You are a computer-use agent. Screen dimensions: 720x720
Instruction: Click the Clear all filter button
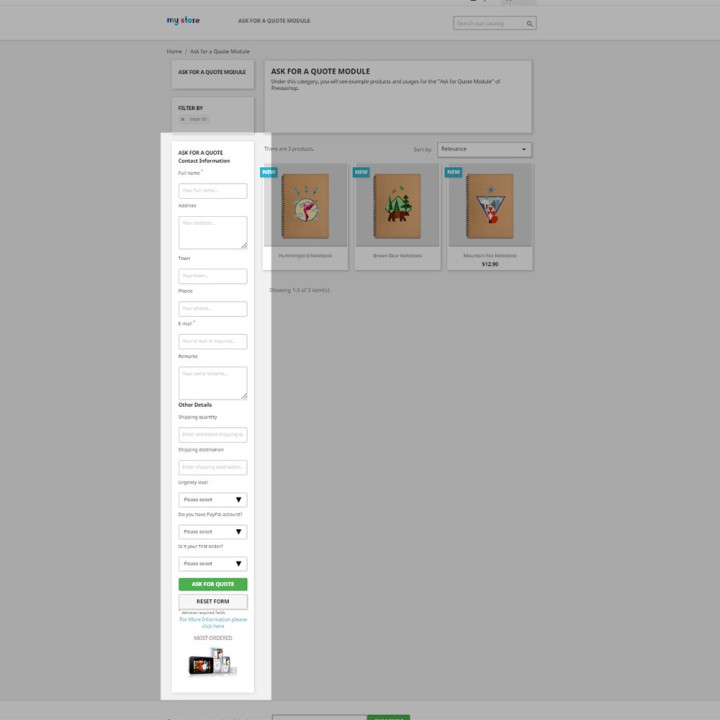(x=194, y=119)
